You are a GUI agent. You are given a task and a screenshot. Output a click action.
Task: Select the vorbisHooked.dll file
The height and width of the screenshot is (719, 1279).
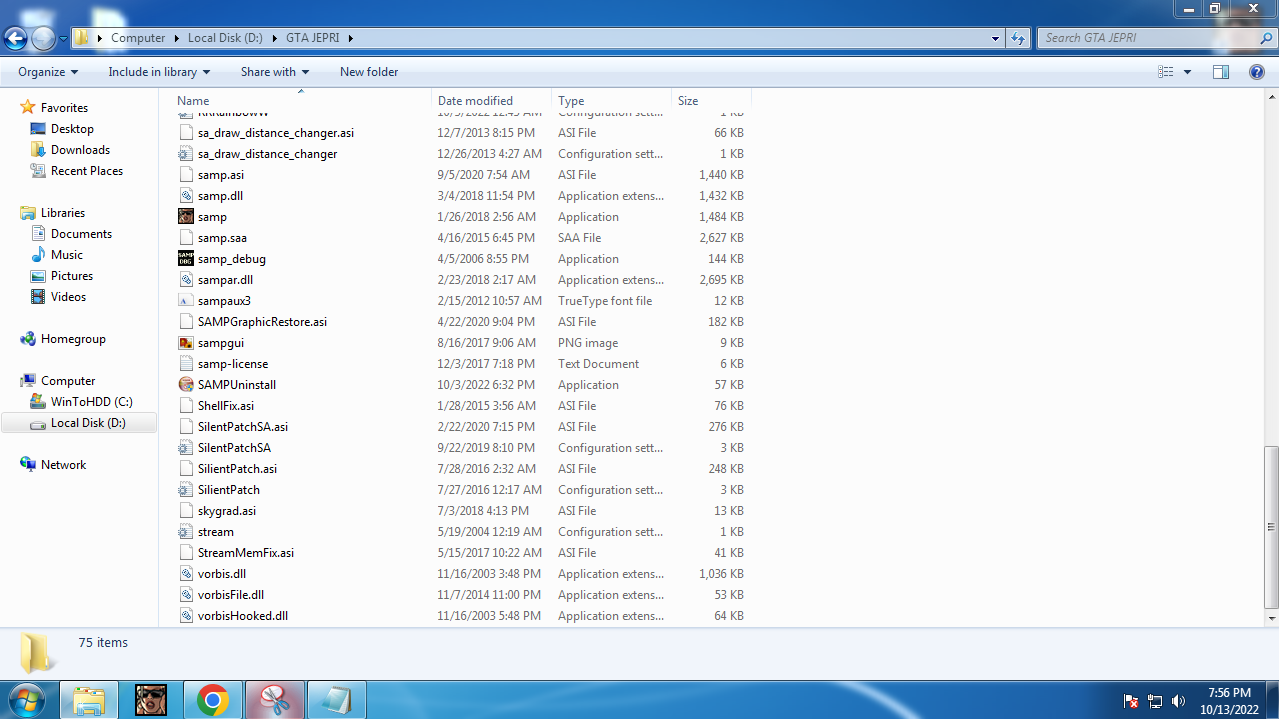click(243, 616)
